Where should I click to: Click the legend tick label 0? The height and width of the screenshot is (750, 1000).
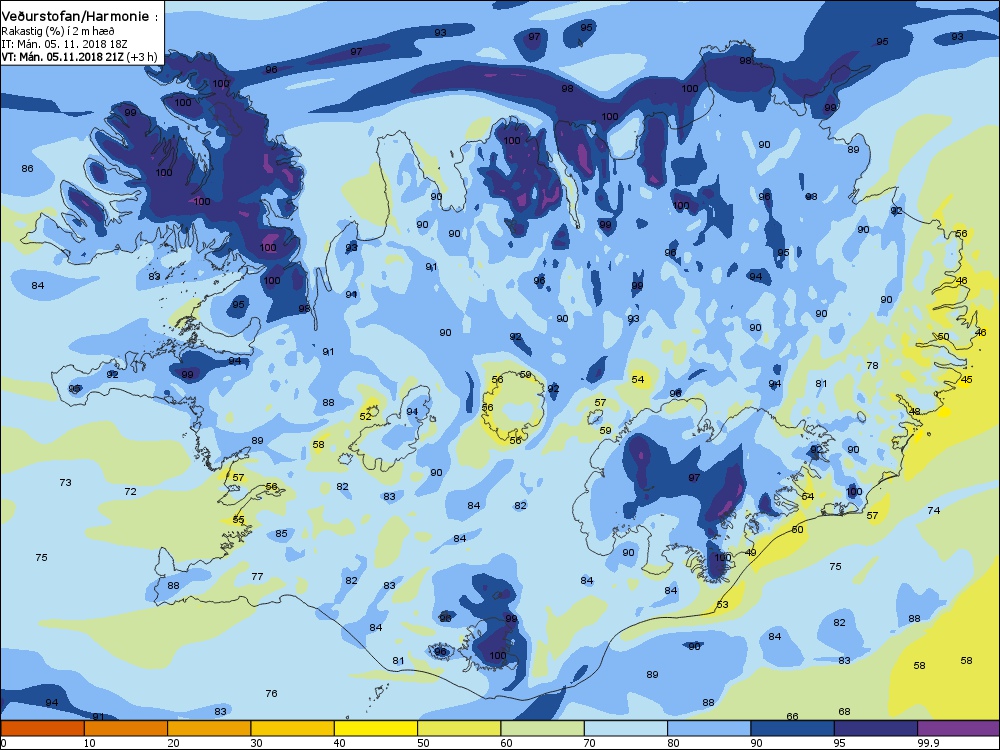tap(4, 742)
